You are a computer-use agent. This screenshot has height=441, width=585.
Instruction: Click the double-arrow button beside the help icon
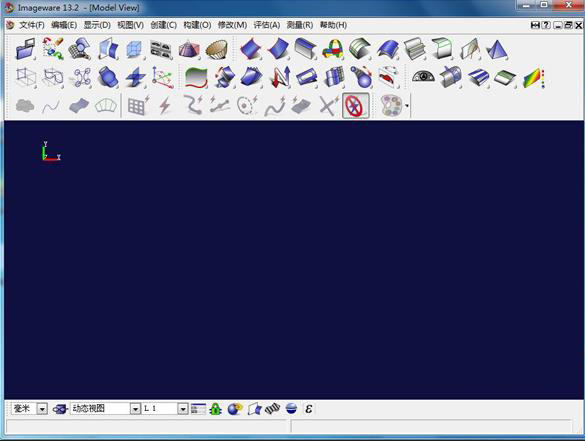coord(535,25)
